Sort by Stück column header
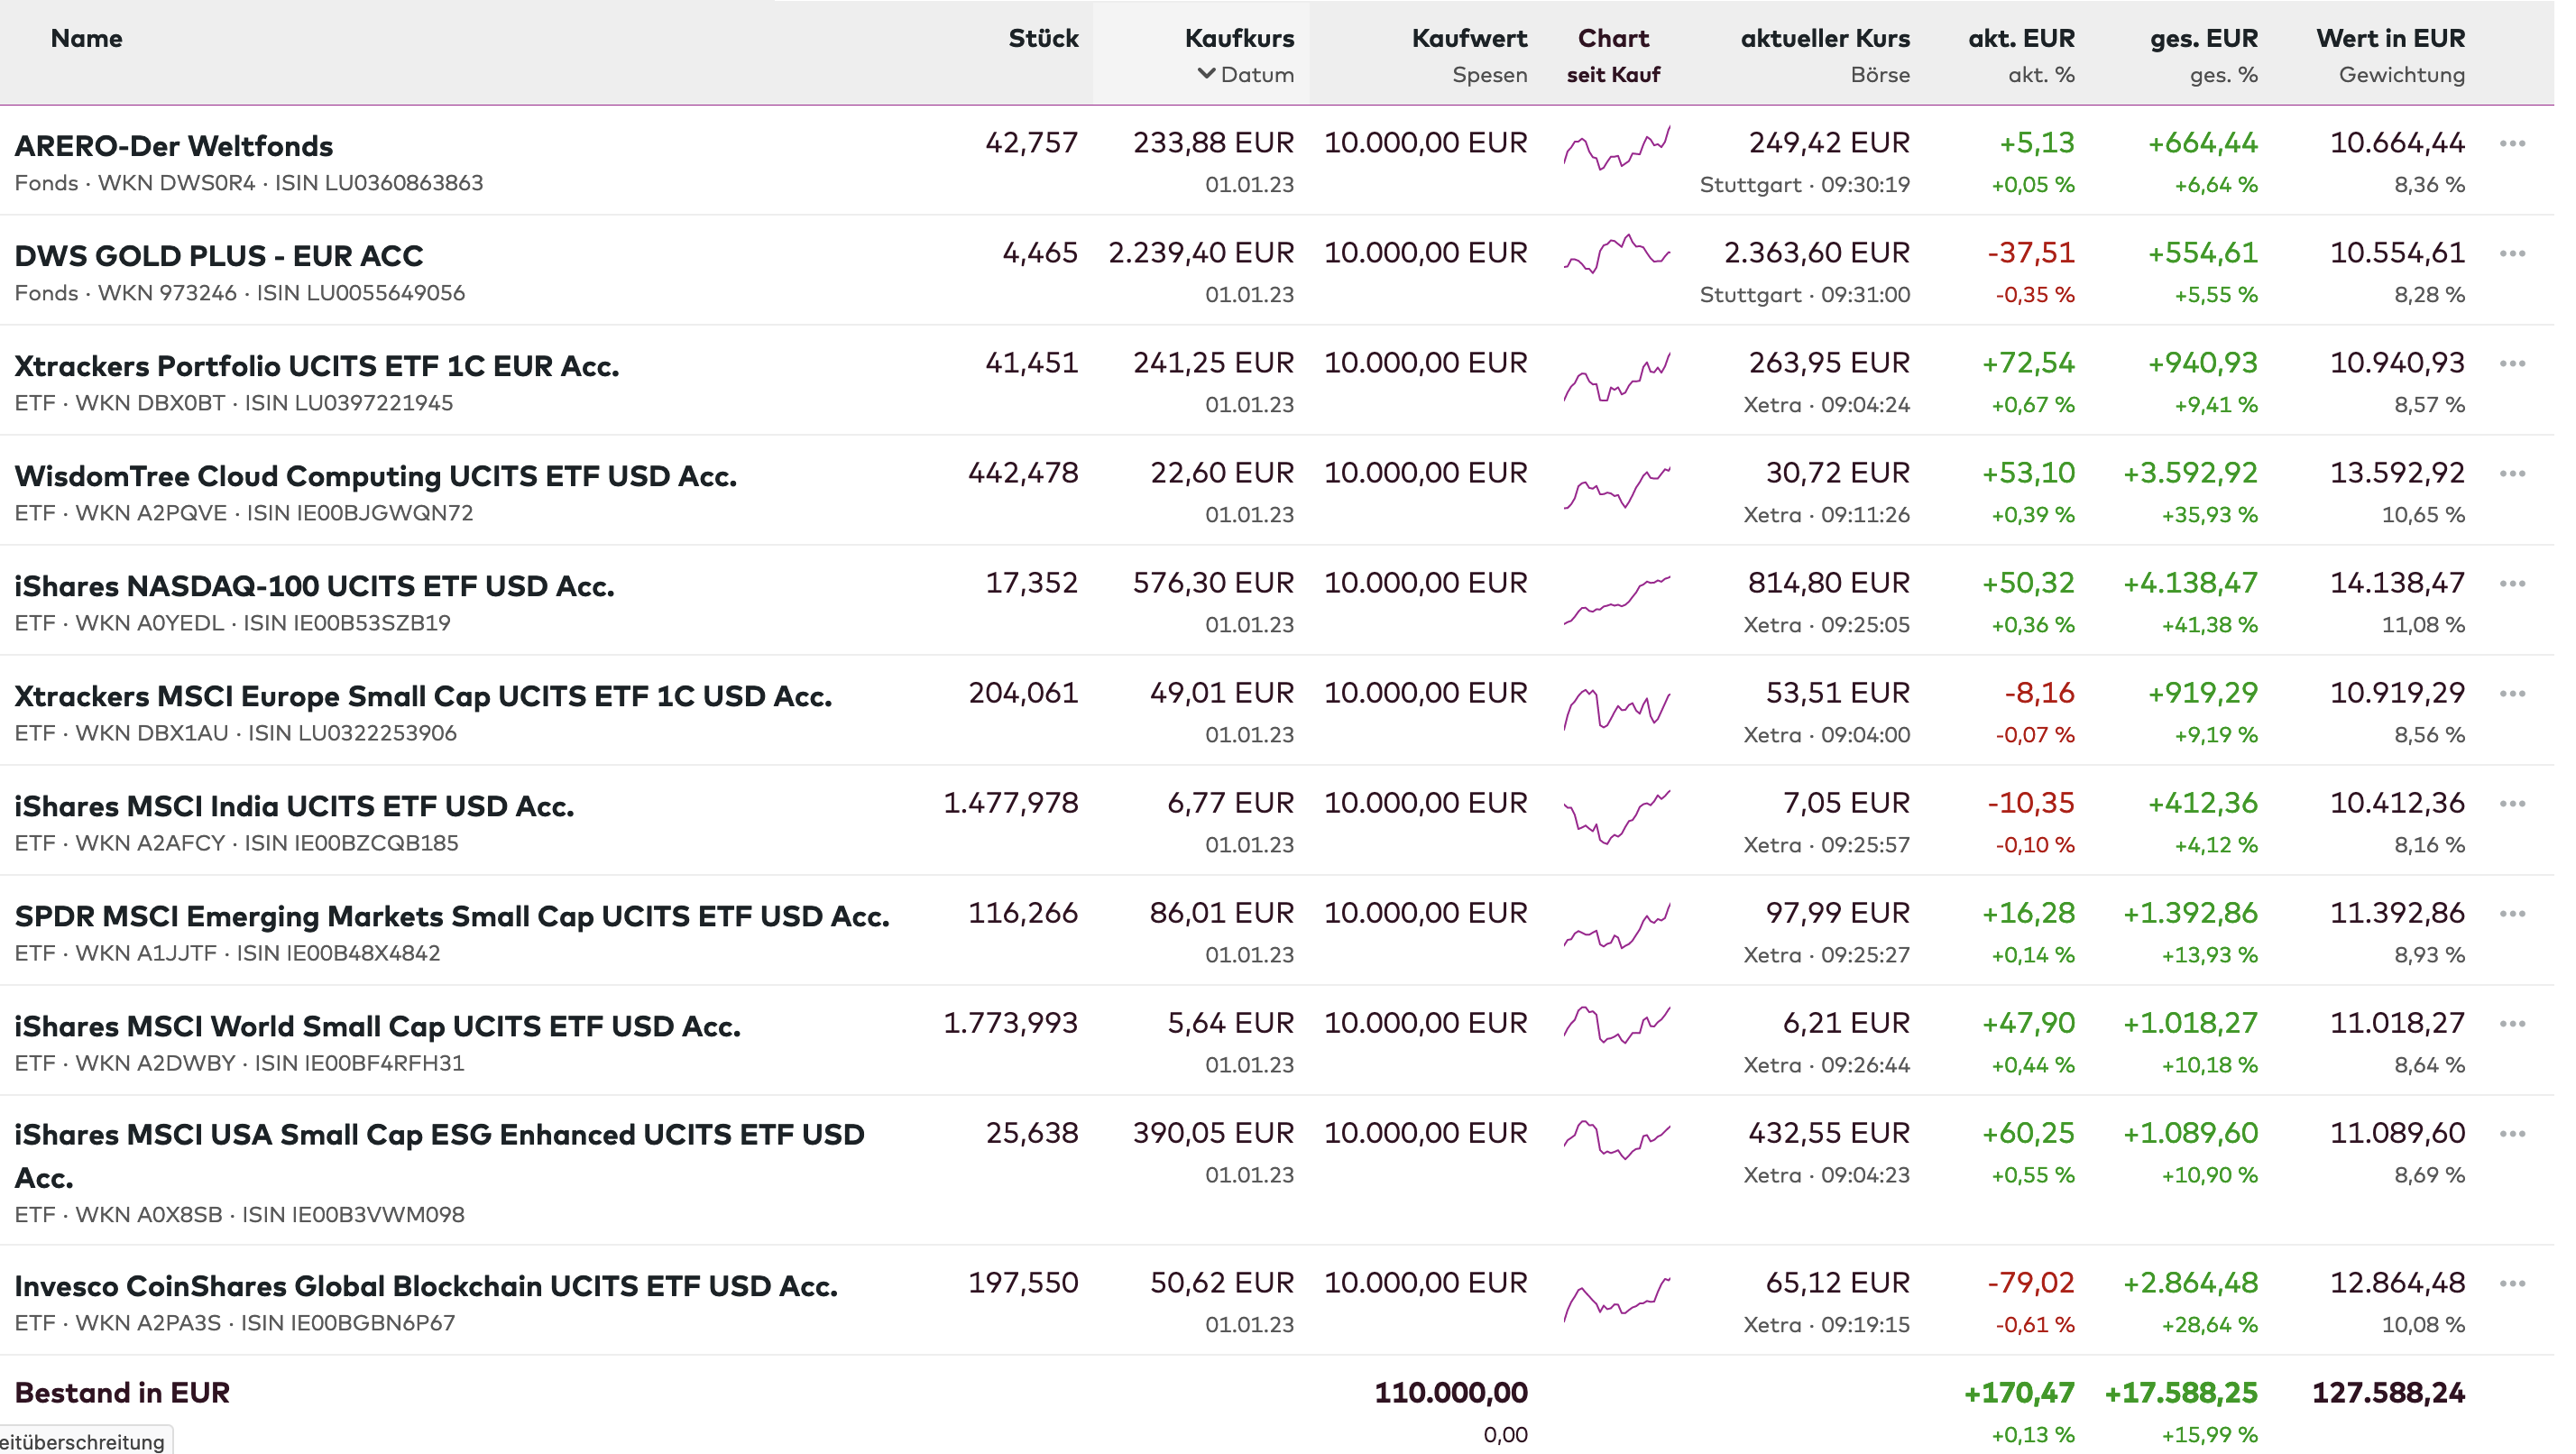The image size is (2576, 1454). 1043,38
